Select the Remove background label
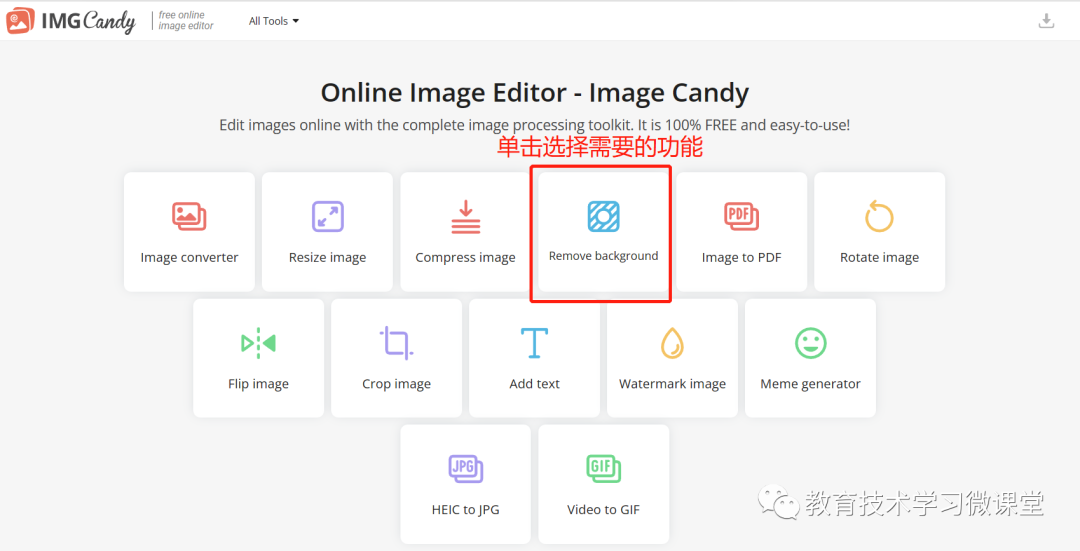This screenshot has height=551, width=1080. pos(603,256)
